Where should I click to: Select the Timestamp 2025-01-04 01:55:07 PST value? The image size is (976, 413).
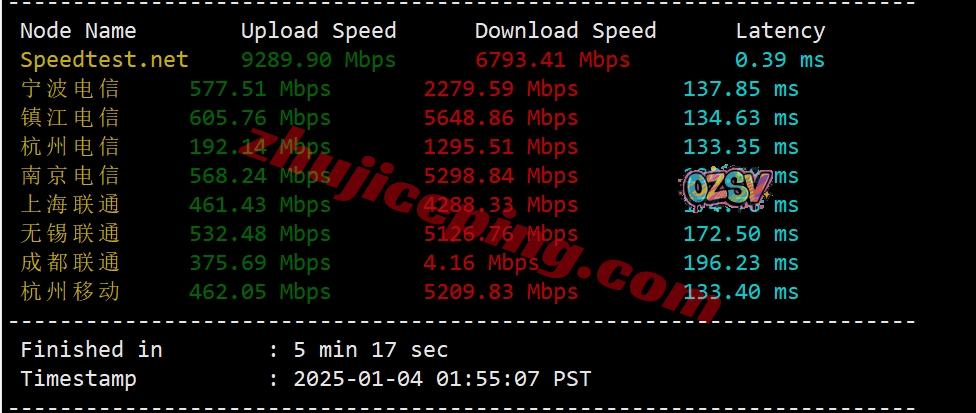(442, 379)
